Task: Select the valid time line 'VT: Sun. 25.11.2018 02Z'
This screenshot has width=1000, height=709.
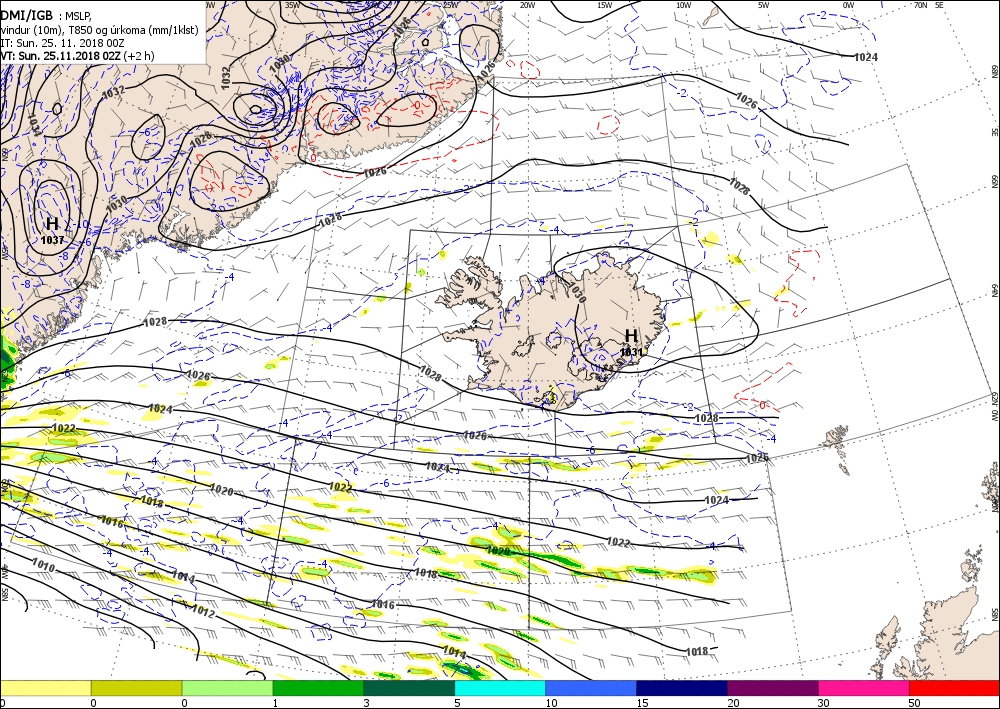Action: coord(77,56)
